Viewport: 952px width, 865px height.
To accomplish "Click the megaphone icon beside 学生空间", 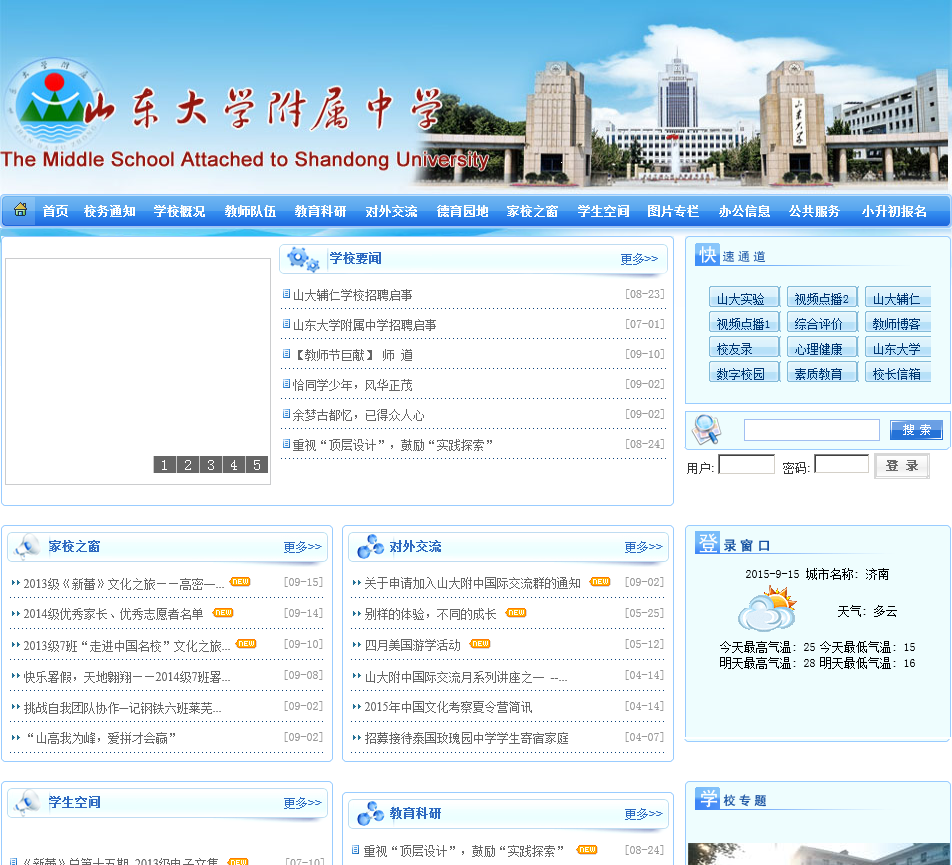I will pyautogui.click(x=27, y=802).
